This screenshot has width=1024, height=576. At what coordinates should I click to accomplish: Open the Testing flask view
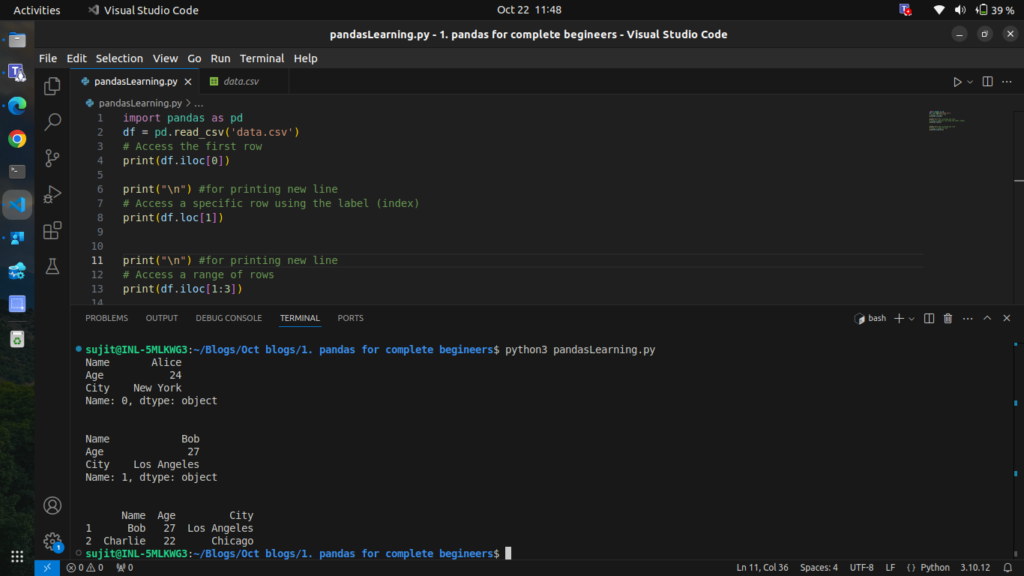(52, 267)
